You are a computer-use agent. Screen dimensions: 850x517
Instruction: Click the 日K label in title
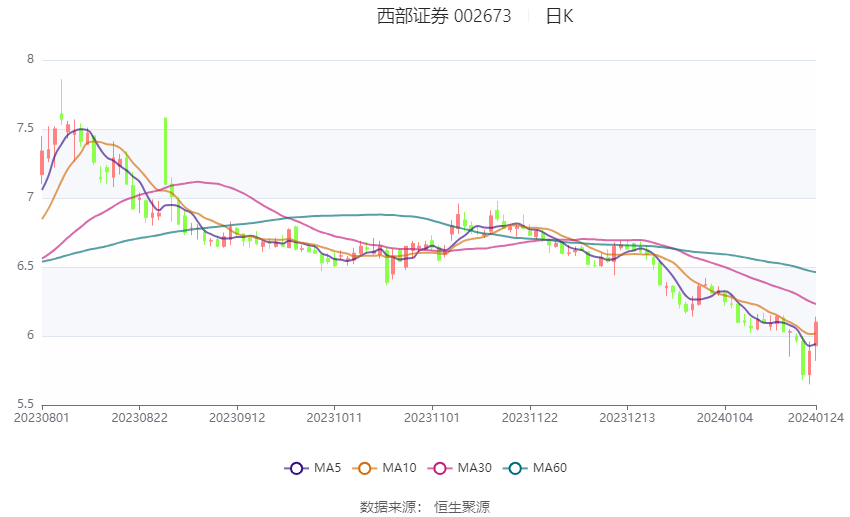tap(559, 16)
